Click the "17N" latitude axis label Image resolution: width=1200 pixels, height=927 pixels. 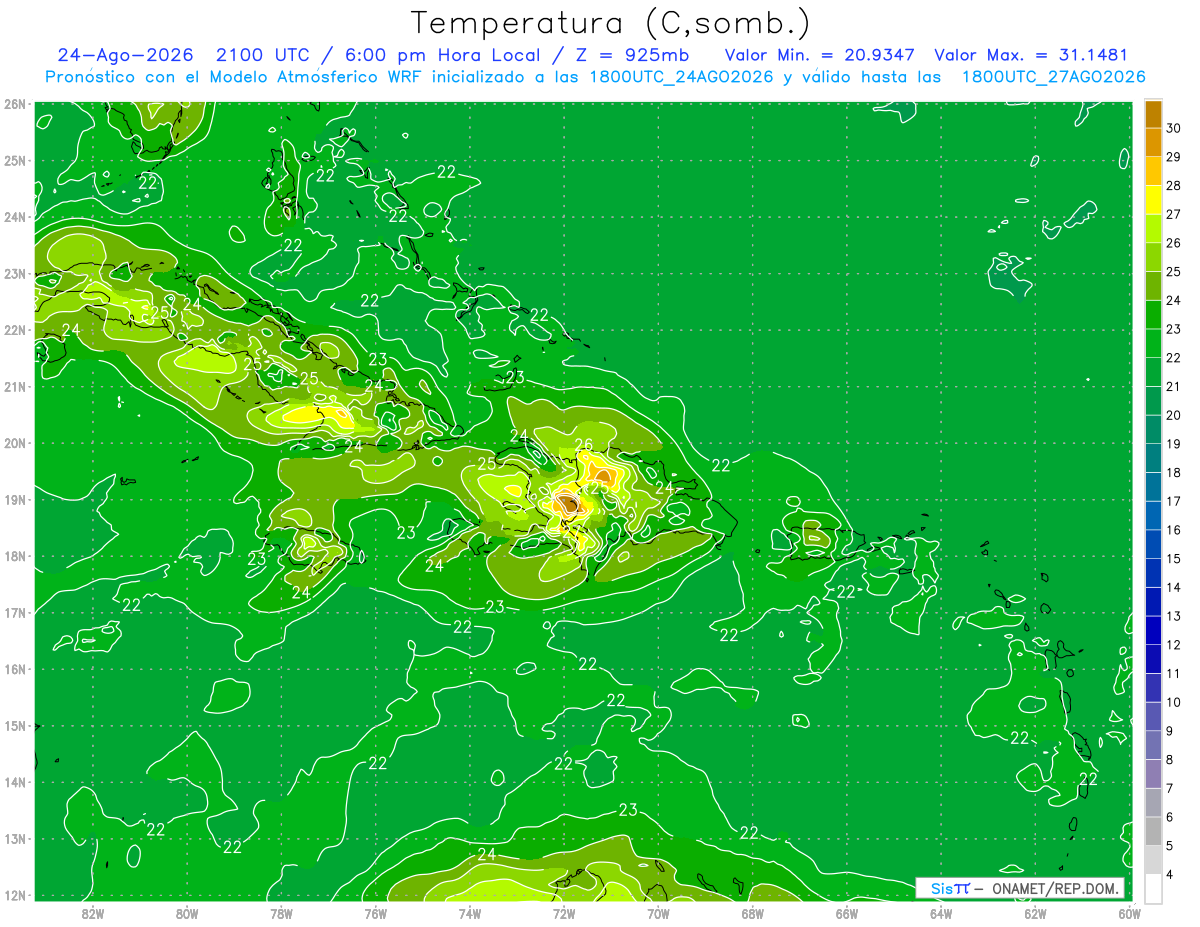15,613
